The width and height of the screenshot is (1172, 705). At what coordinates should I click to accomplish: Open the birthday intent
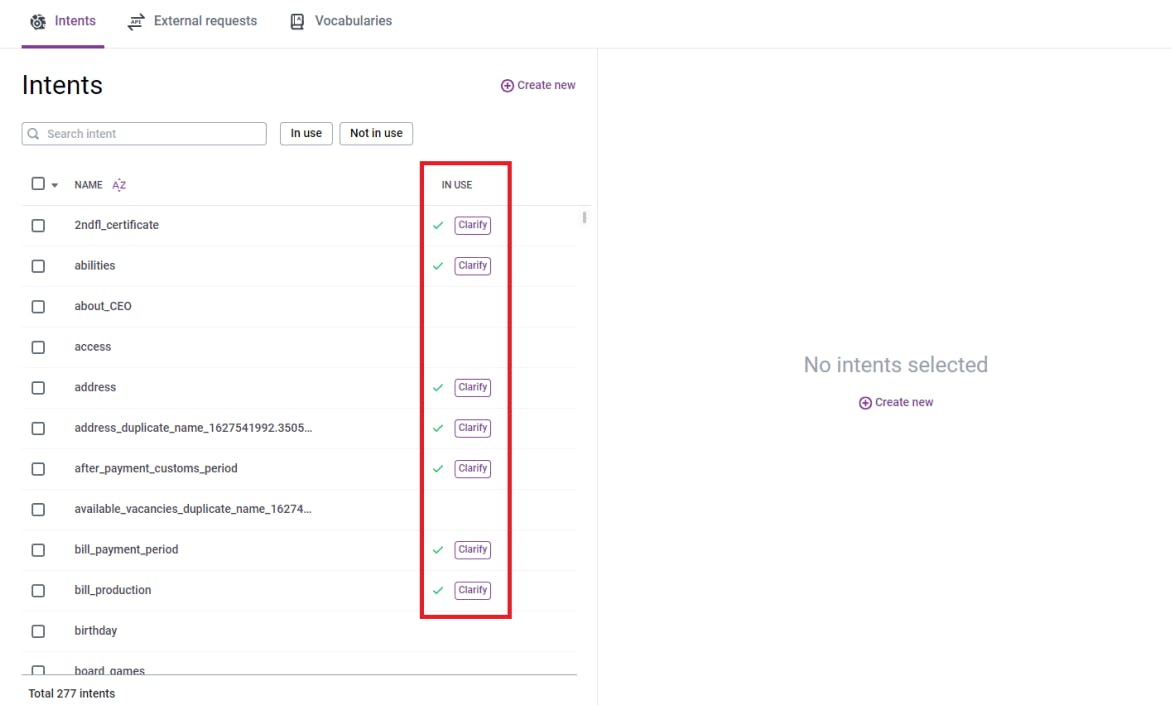(x=96, y=631)
